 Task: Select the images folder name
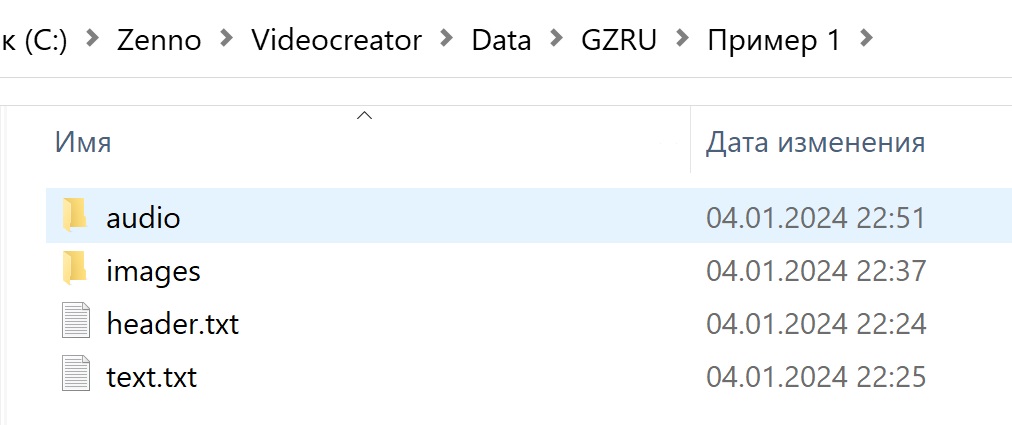(x=153, y=271)
